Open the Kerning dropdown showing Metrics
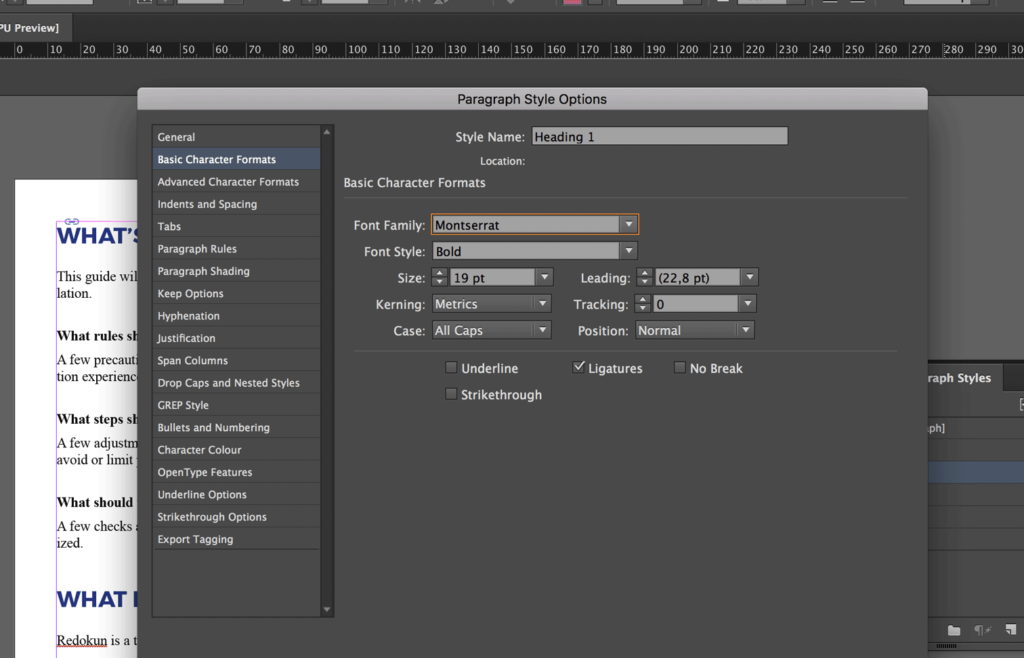This screenshot has height=658, width=1024. pyautogui.click(x=543, y=303)
